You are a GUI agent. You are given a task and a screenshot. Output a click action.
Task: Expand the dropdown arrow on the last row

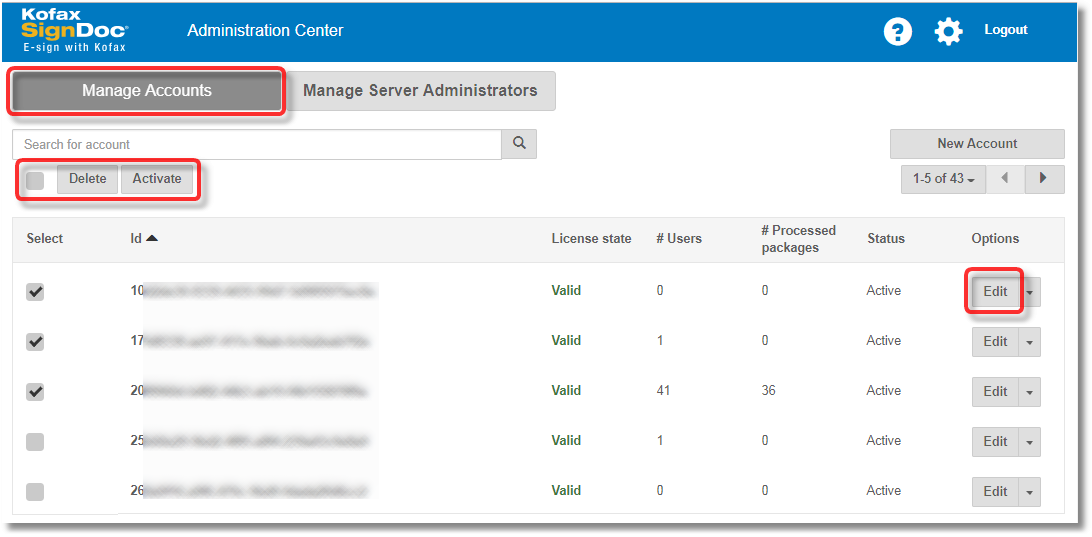tap(1030, 492)
